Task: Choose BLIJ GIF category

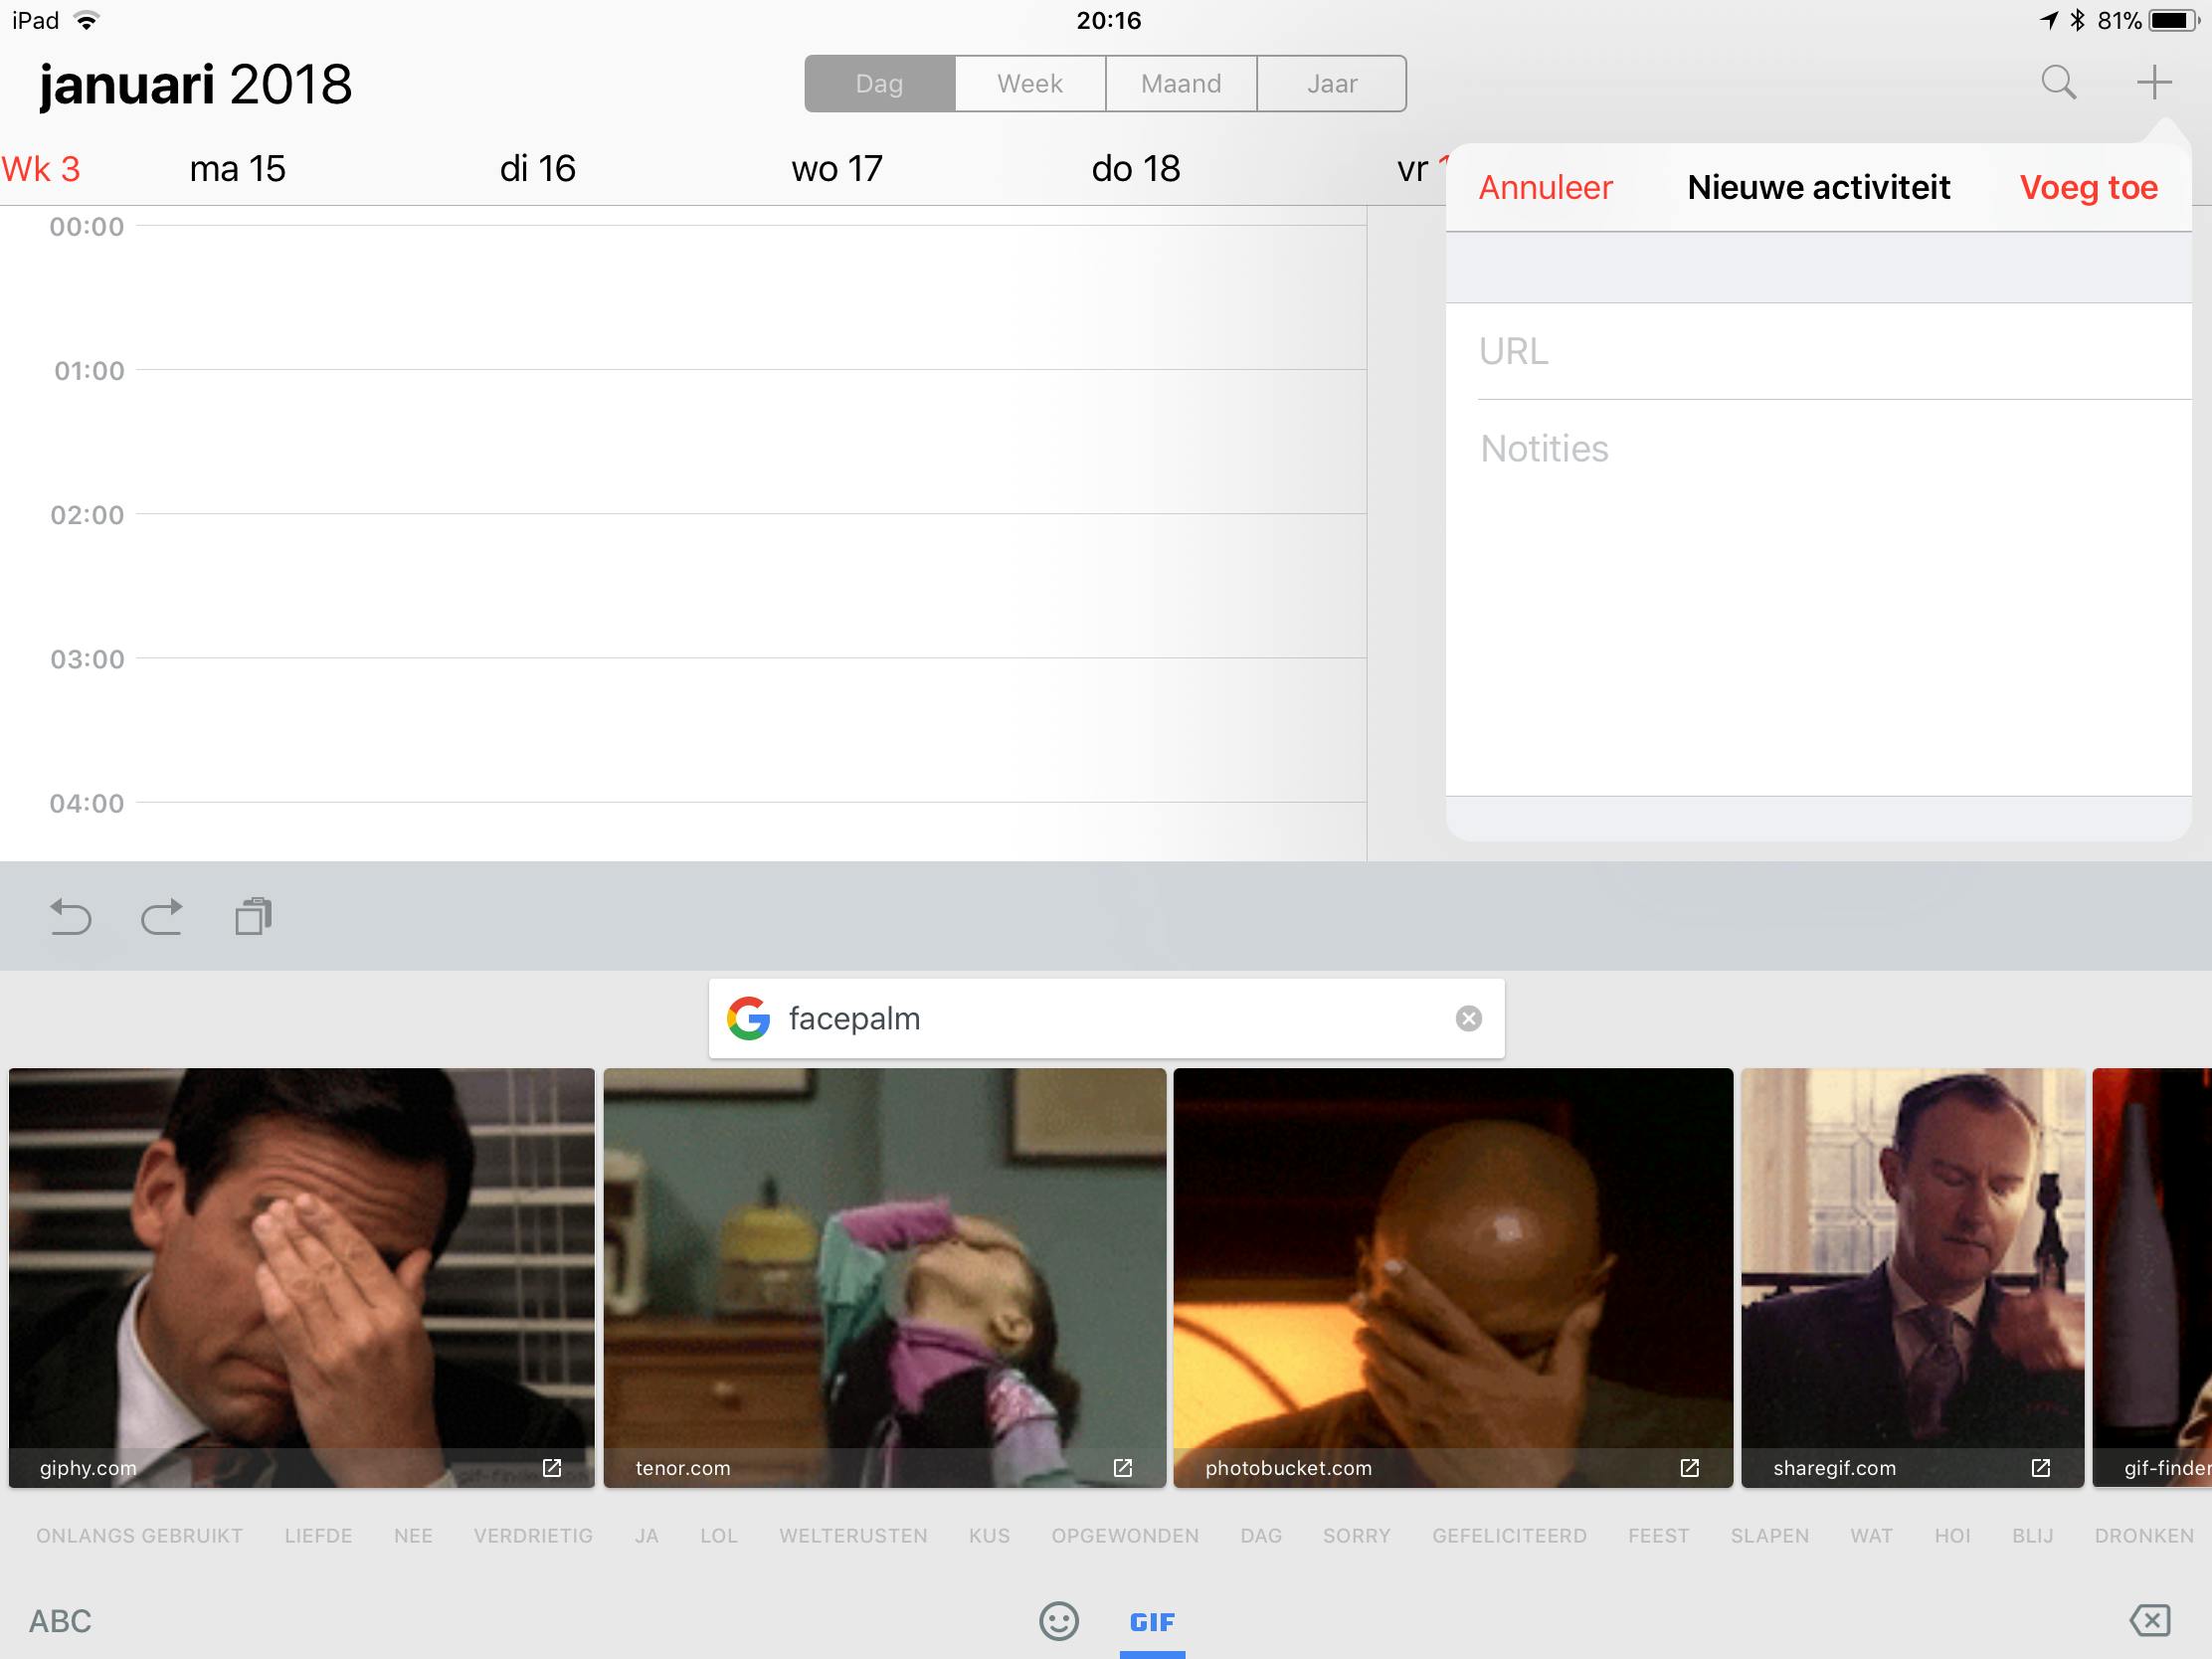Action: pos(2033,1535)
